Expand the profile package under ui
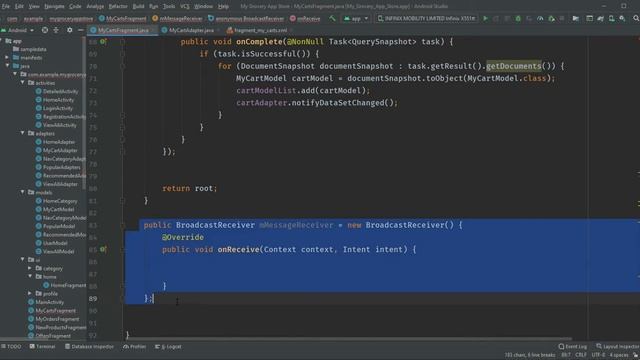The width and height of the screenshot is (640, 360). (30, 293)
